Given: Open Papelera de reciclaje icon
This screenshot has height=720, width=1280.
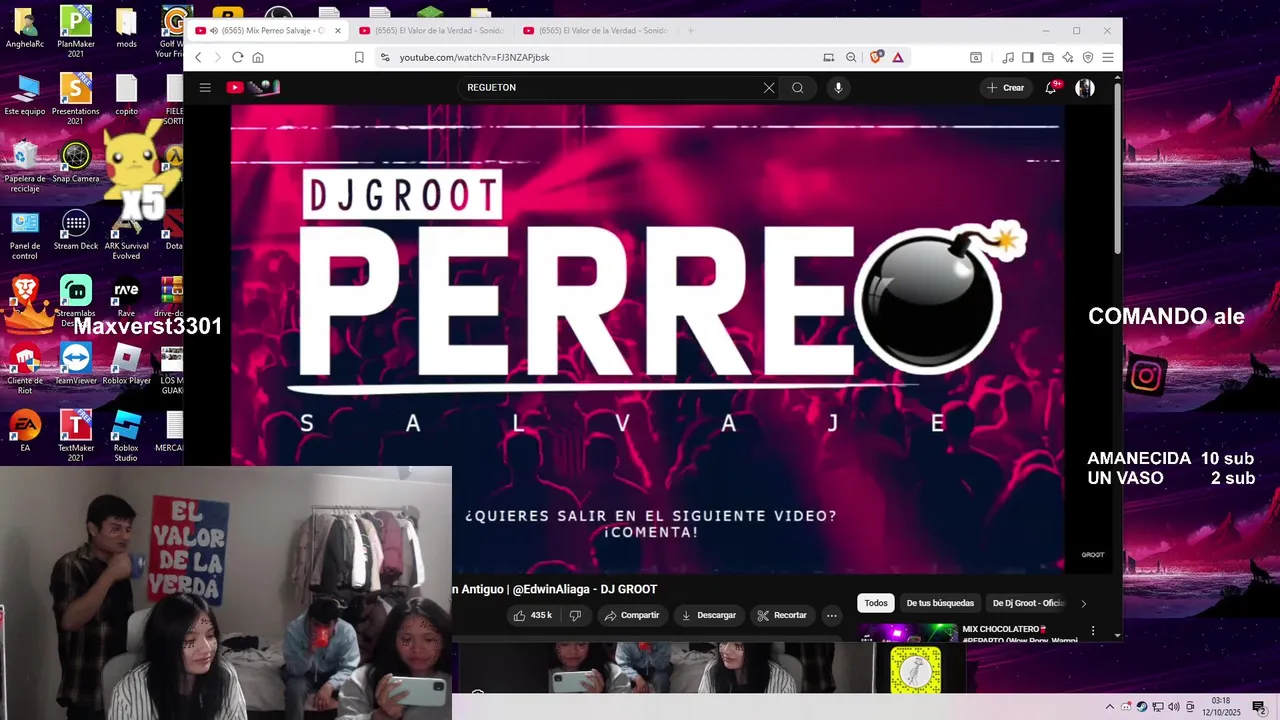Looking at the screenshot, I should pyautogui.click(x=25, y=166).
